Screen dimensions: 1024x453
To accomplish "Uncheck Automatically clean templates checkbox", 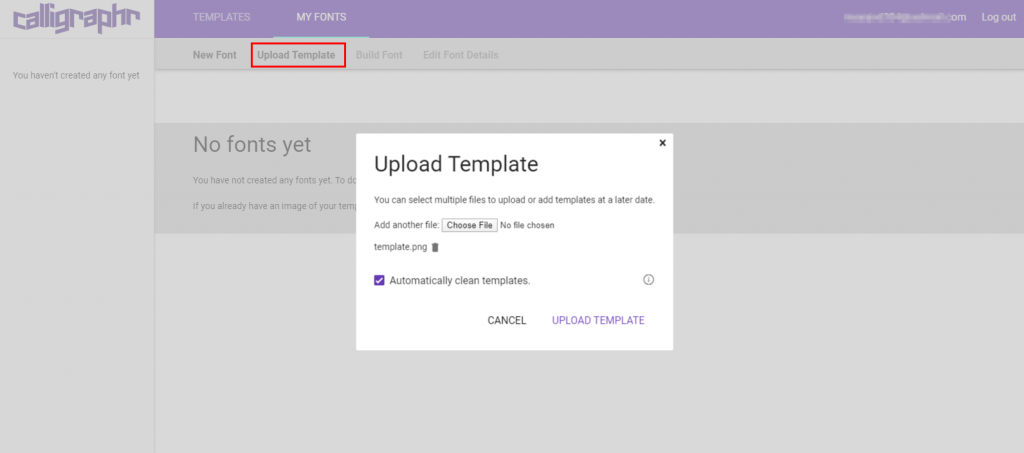I will point(379,281).
